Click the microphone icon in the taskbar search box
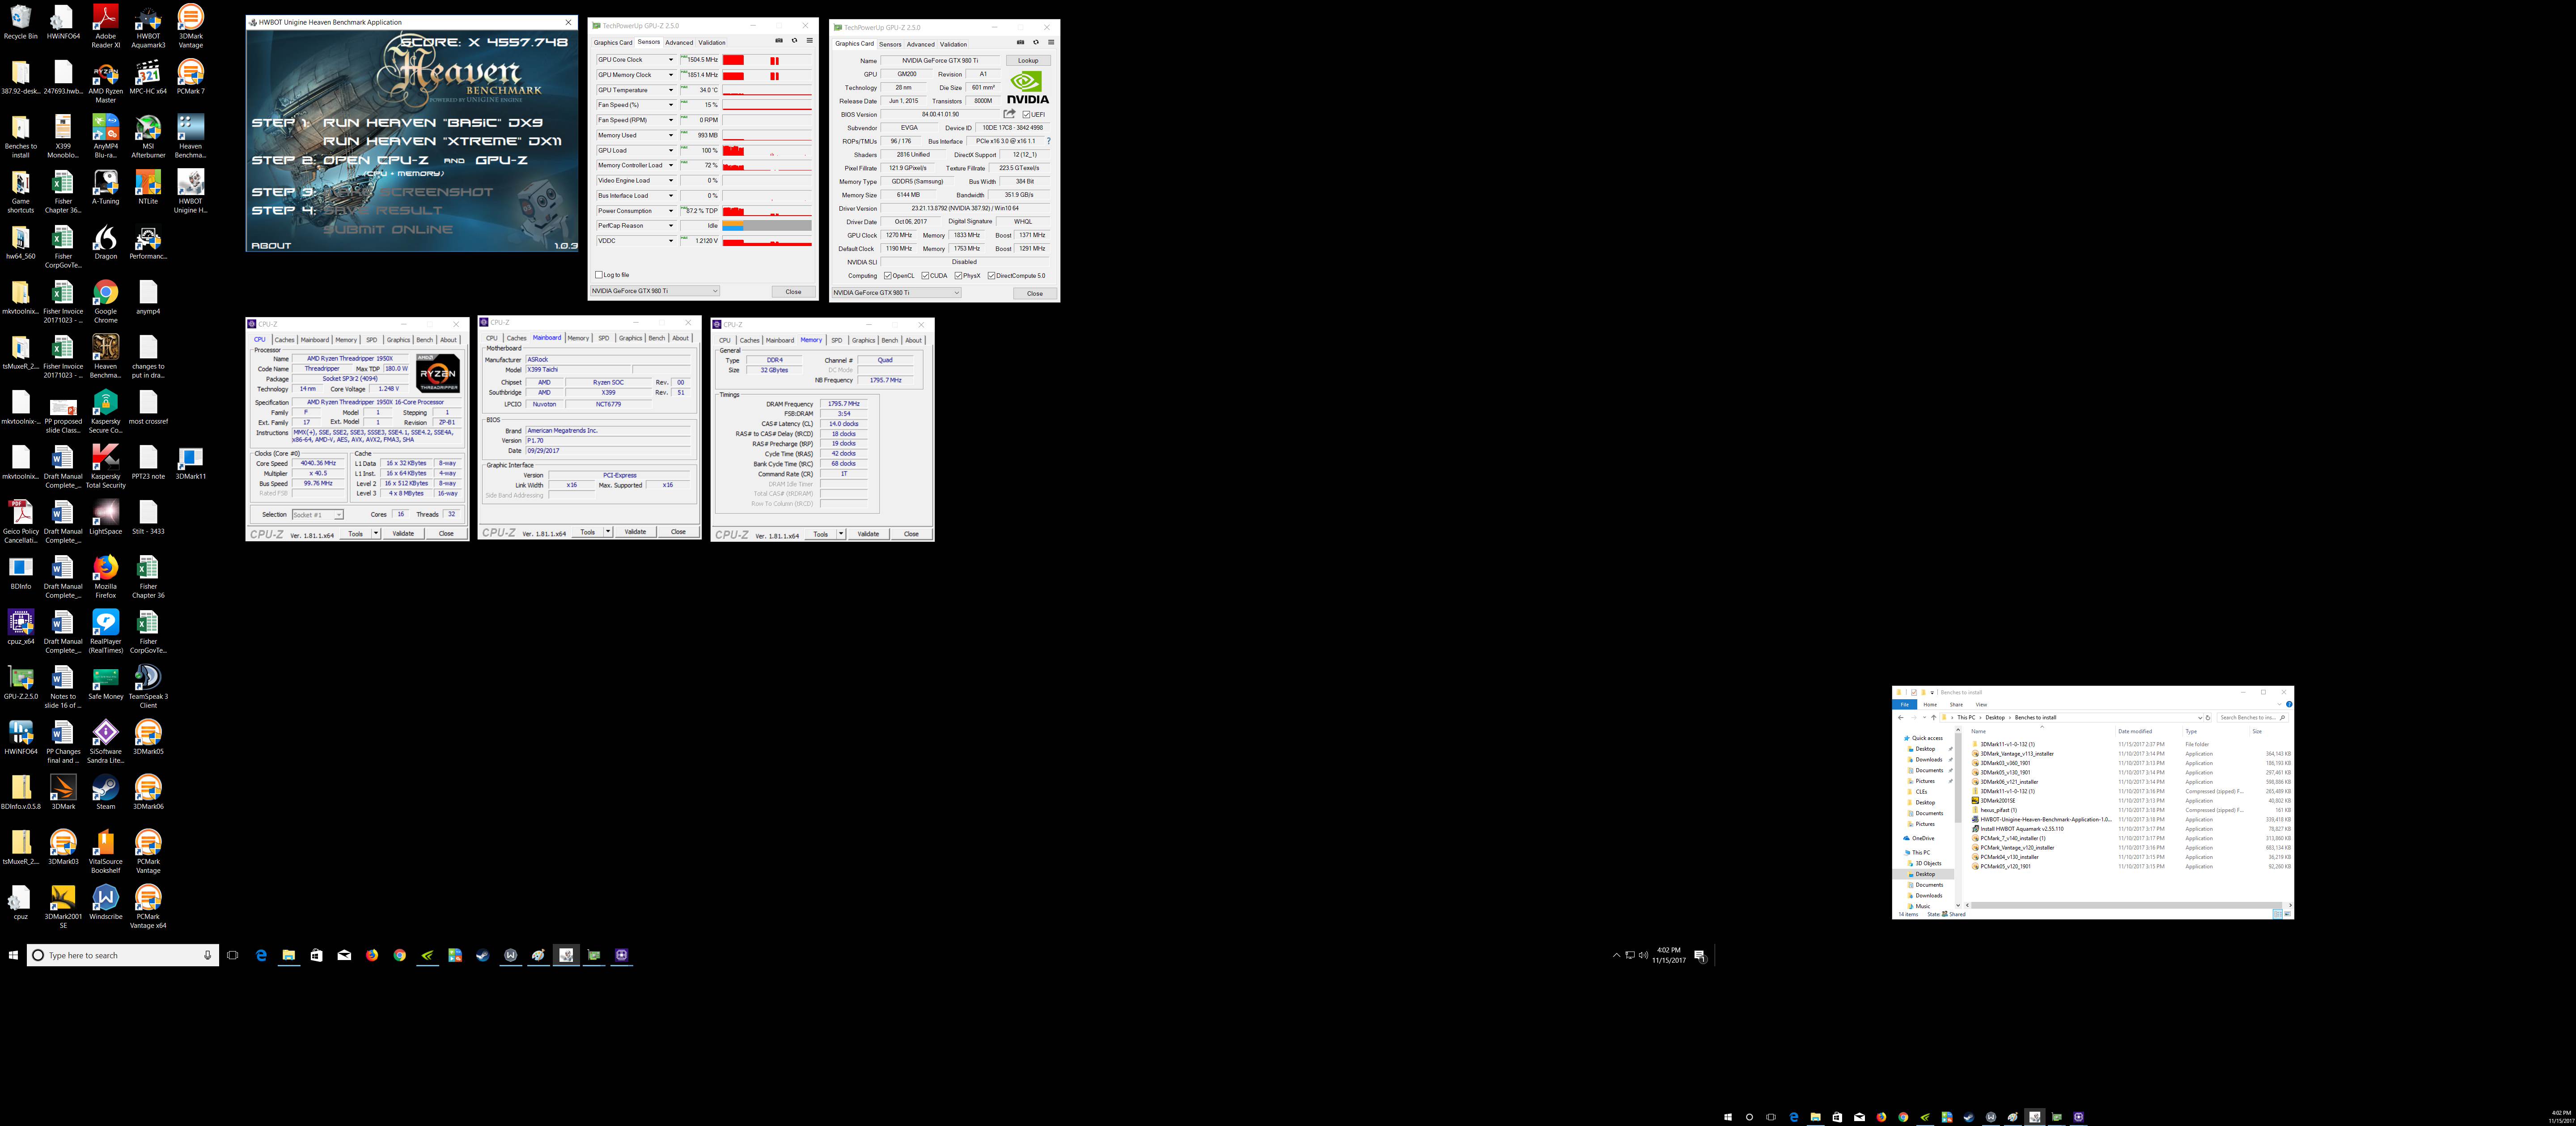Image resolution: width=2576 pixels, height=1126 pixels. pos(208,955)
